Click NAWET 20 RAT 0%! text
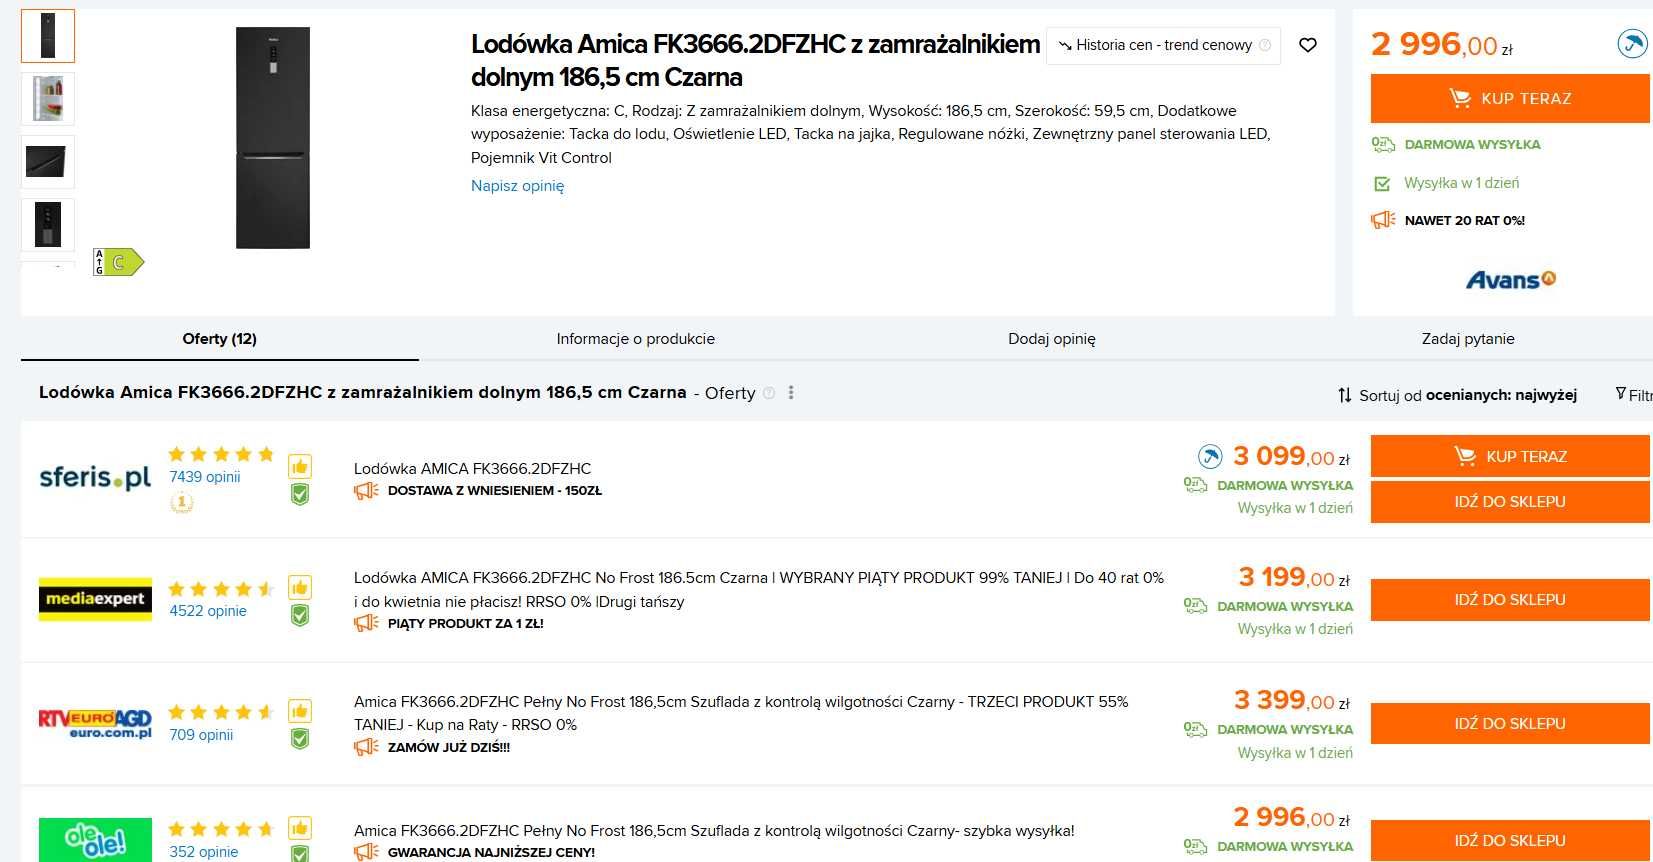The height and width of the screenshot is (862, 1653). [x=1465, y=221]
